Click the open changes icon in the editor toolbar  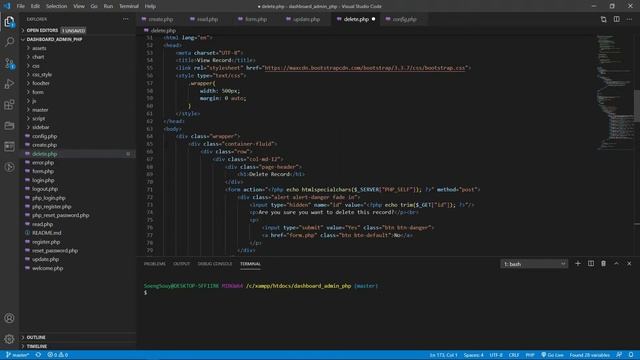[x=603, y=19]
